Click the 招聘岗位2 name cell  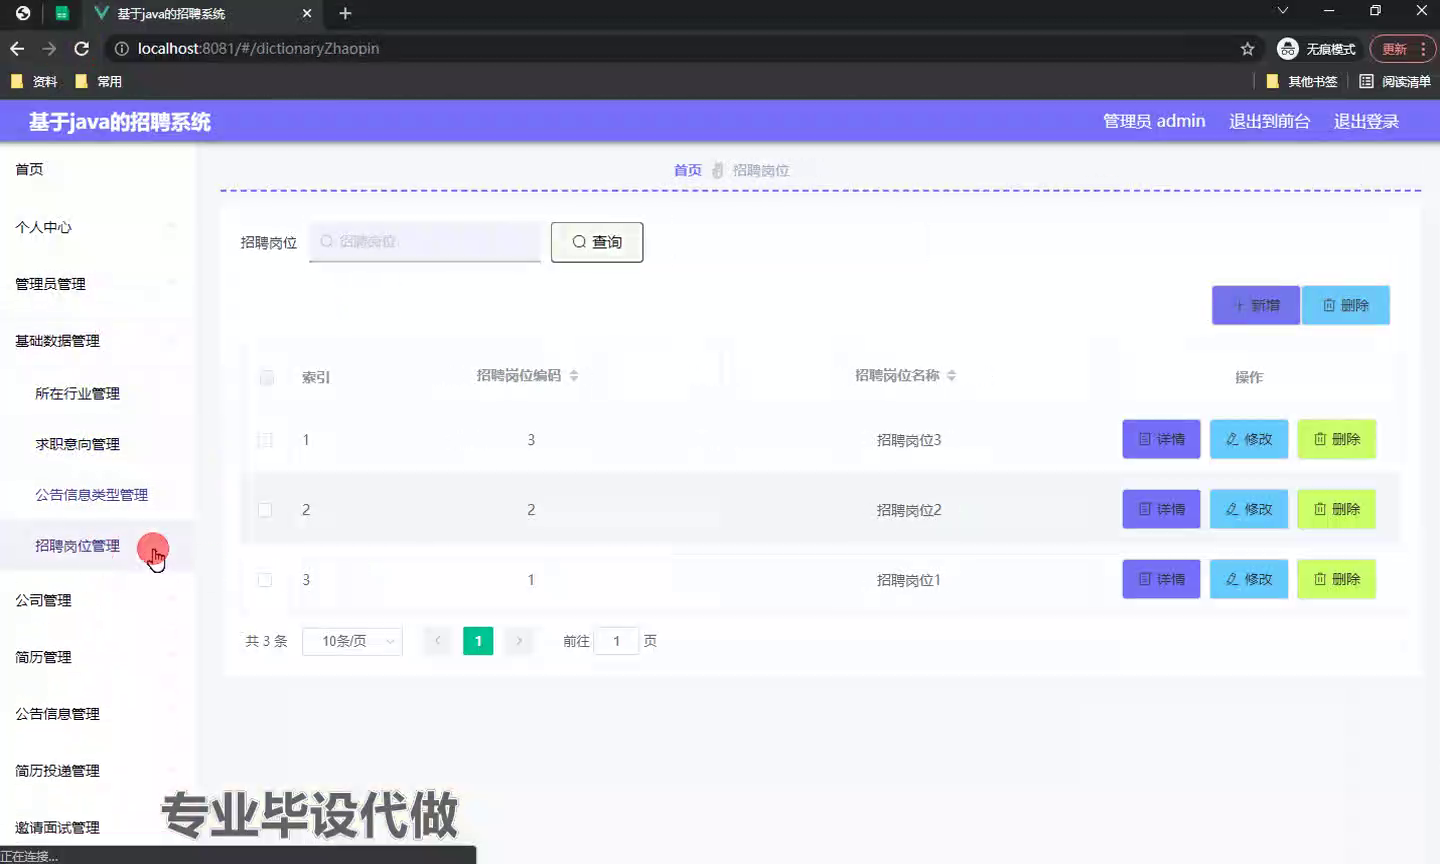click(x=909, y=510)
